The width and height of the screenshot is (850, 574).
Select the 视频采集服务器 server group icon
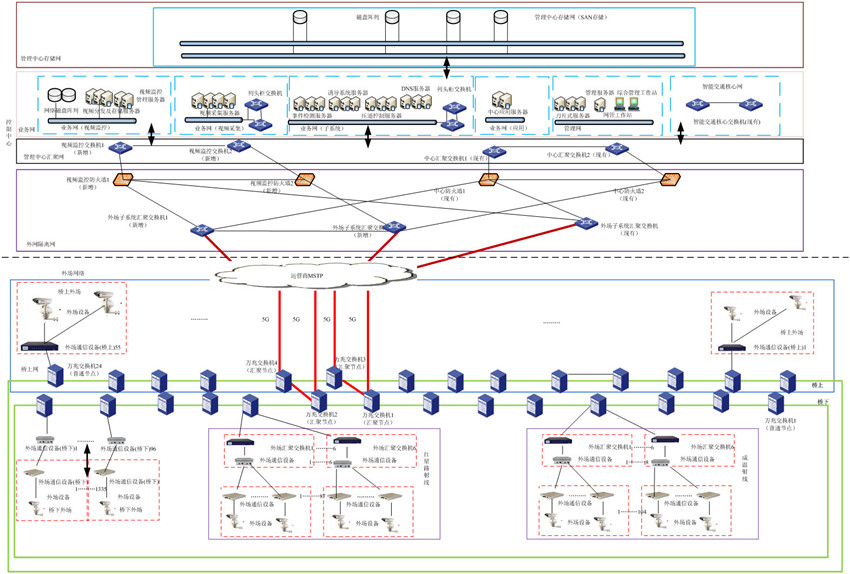tap(214, 101)
